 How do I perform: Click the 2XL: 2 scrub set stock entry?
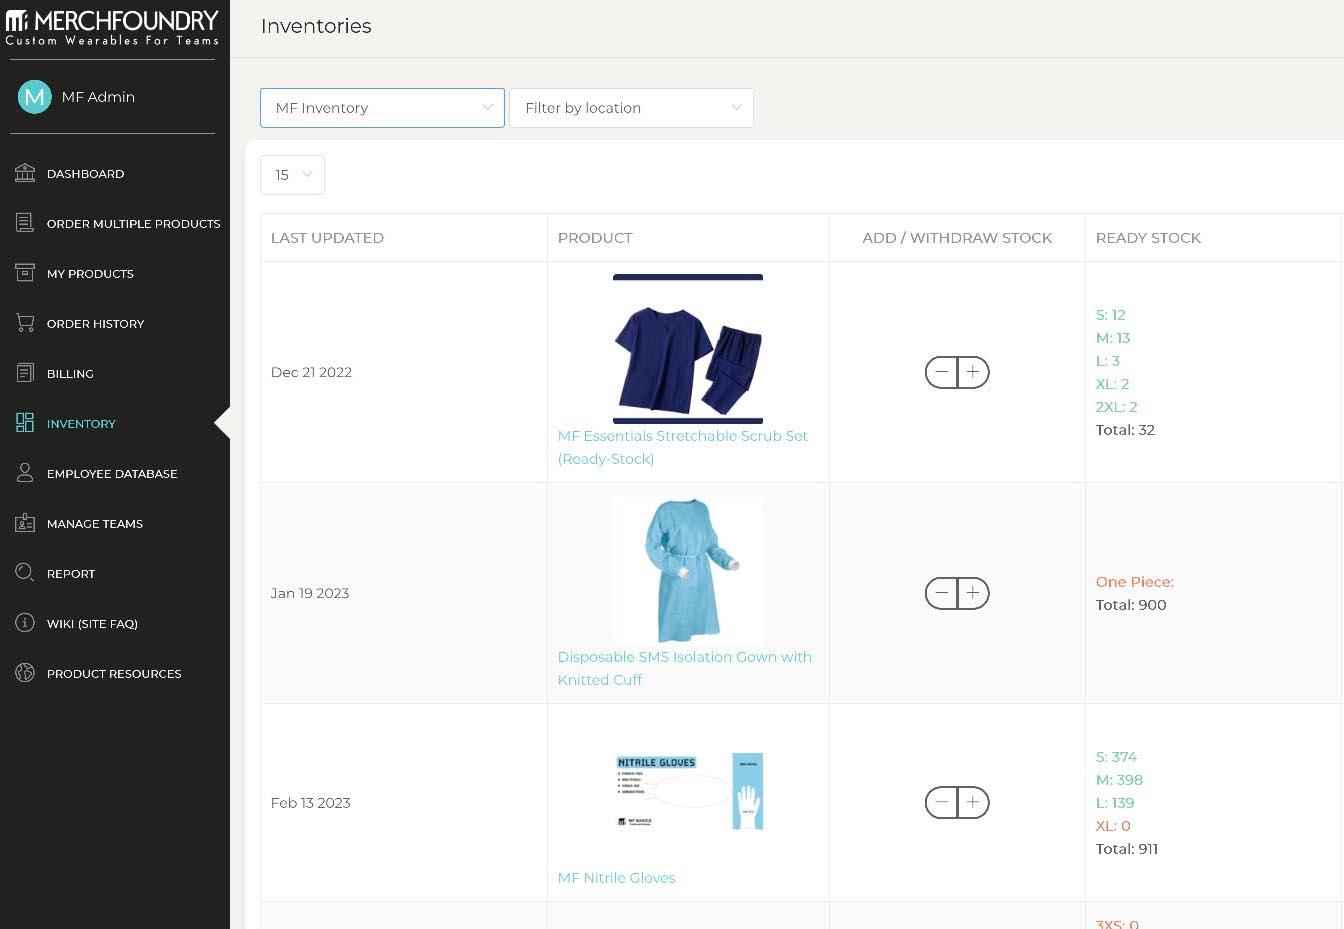pyautogui.click(x=1117, y=407)
